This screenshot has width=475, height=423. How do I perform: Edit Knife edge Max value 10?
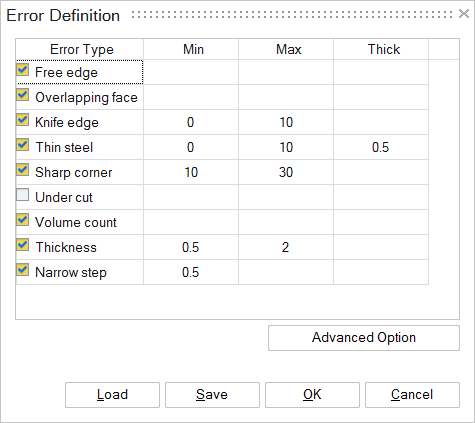tap(286, 122)
